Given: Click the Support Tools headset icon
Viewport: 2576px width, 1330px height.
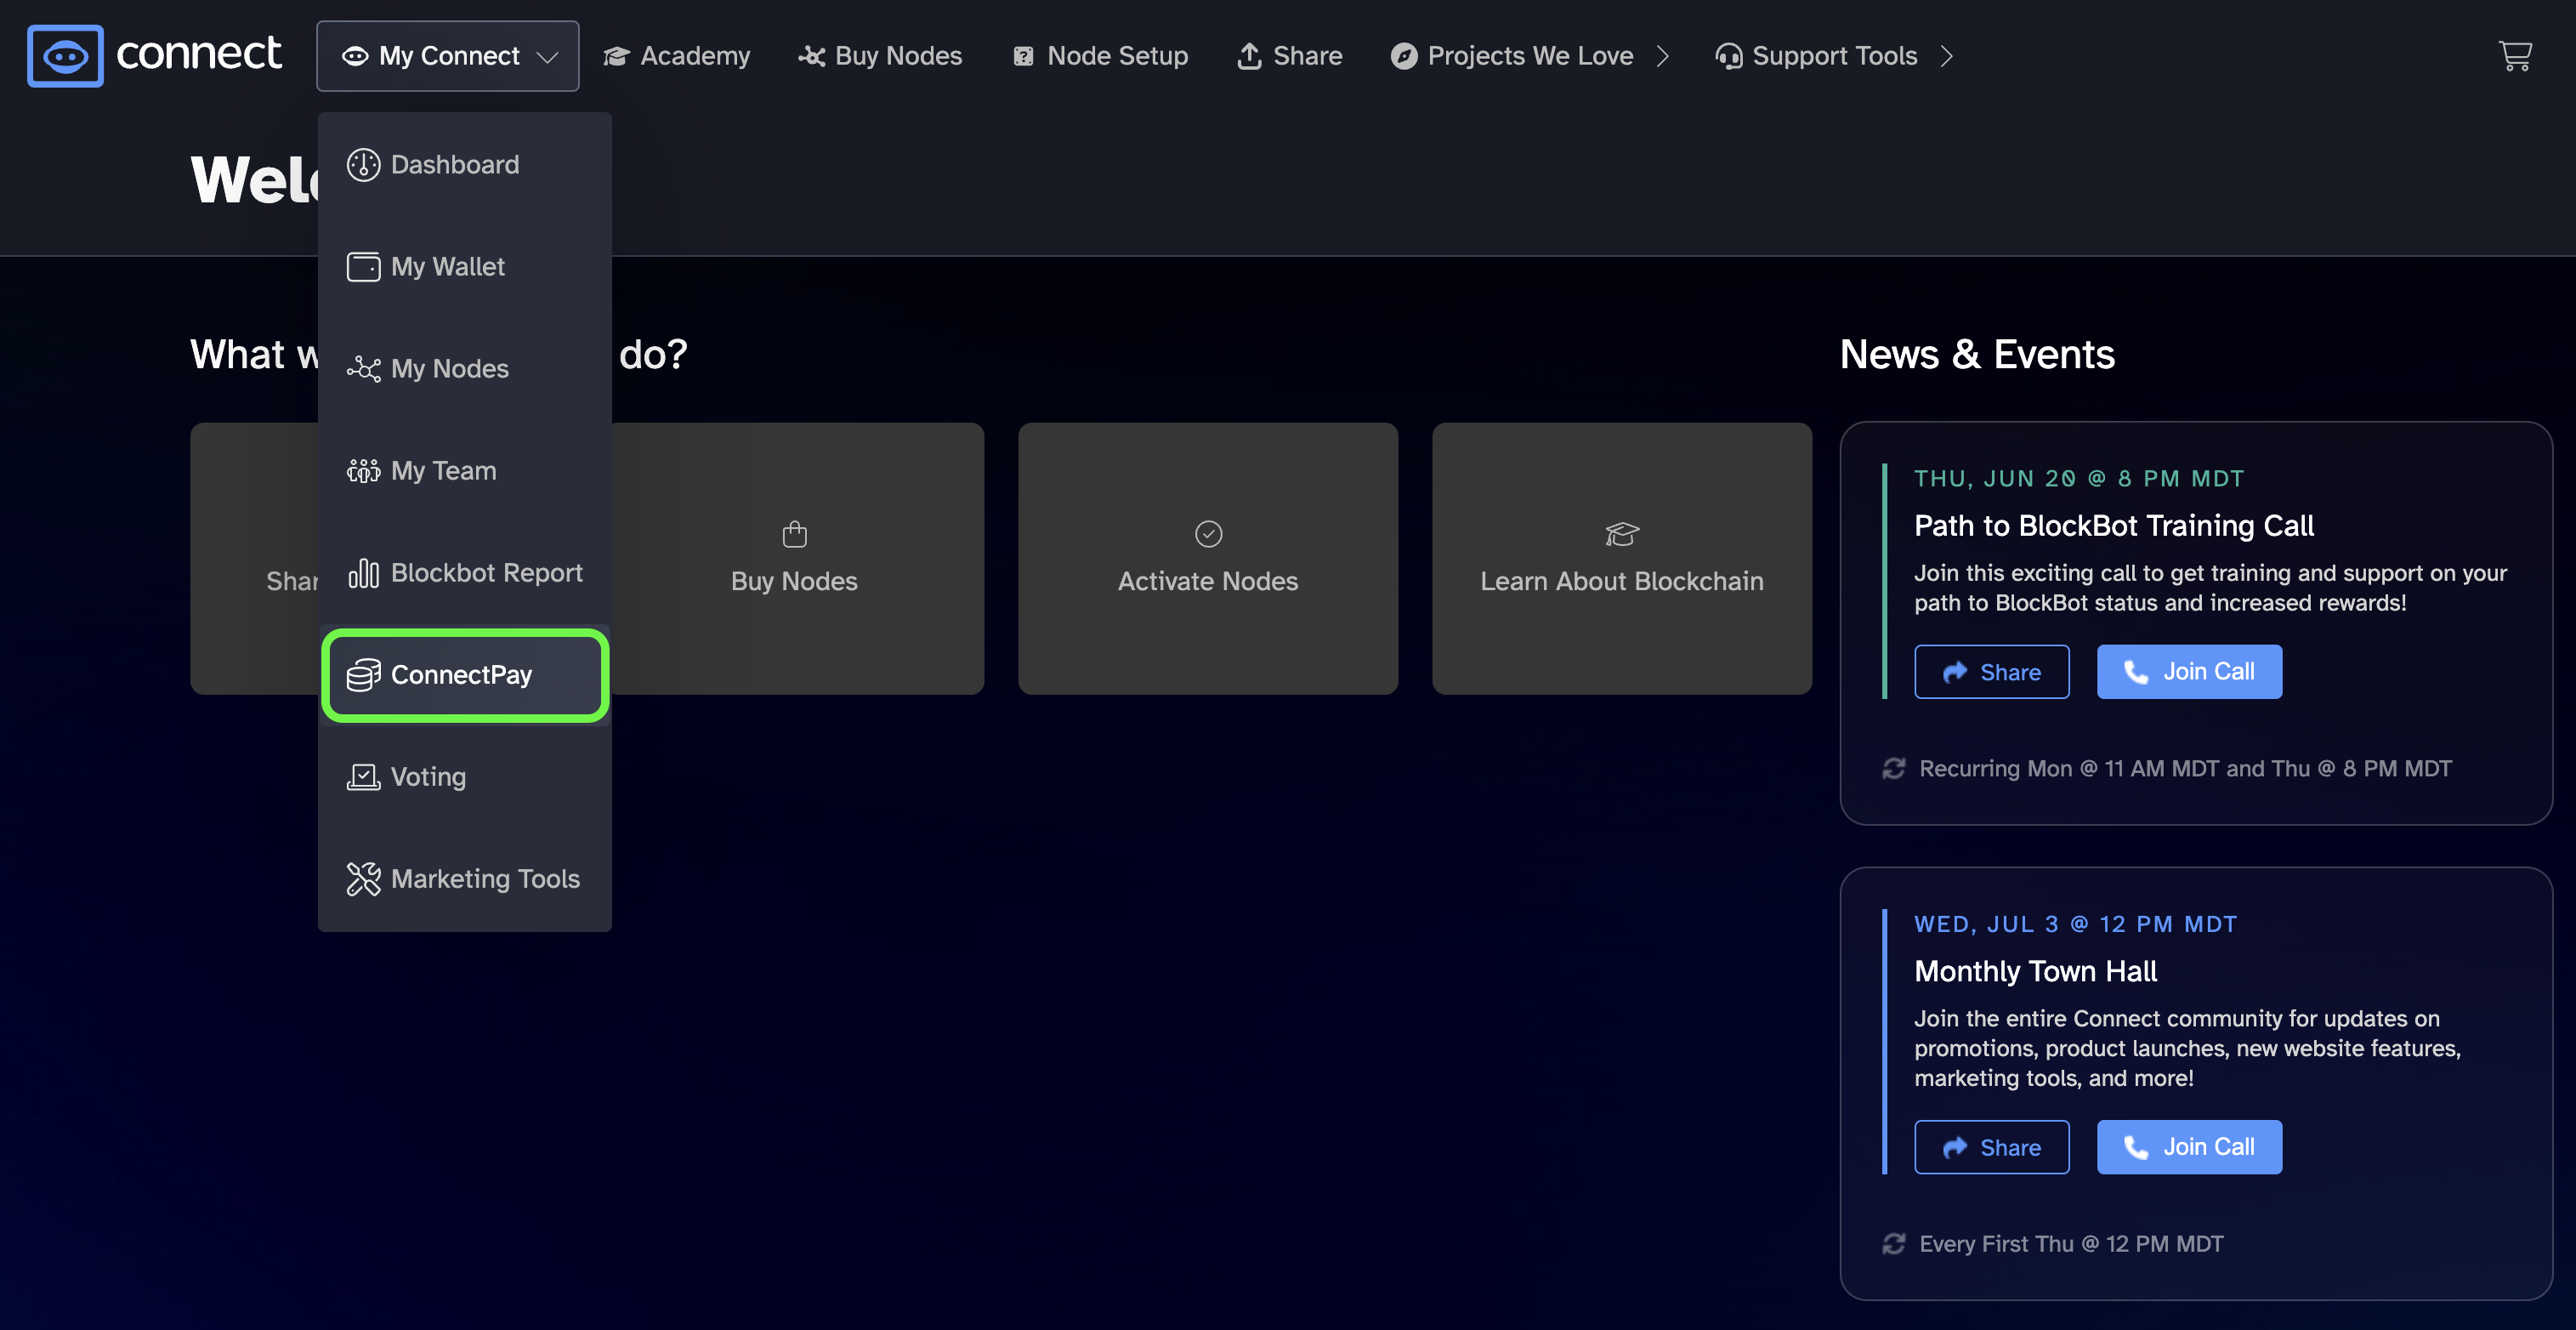Looking at the screenshot, I should 1729,56.
